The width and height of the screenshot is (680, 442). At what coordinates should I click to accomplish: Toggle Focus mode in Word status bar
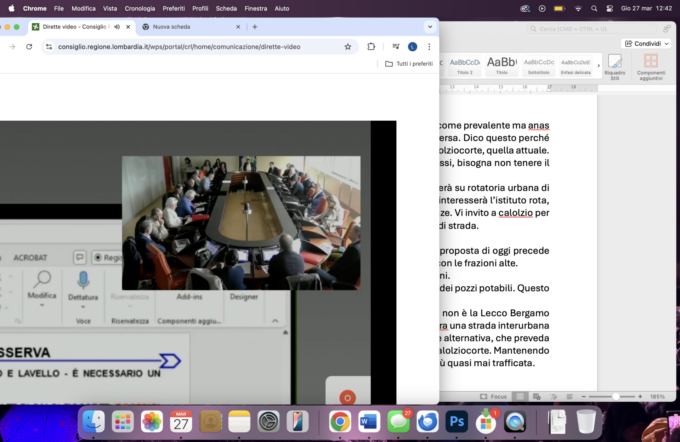tap(495, 397)
